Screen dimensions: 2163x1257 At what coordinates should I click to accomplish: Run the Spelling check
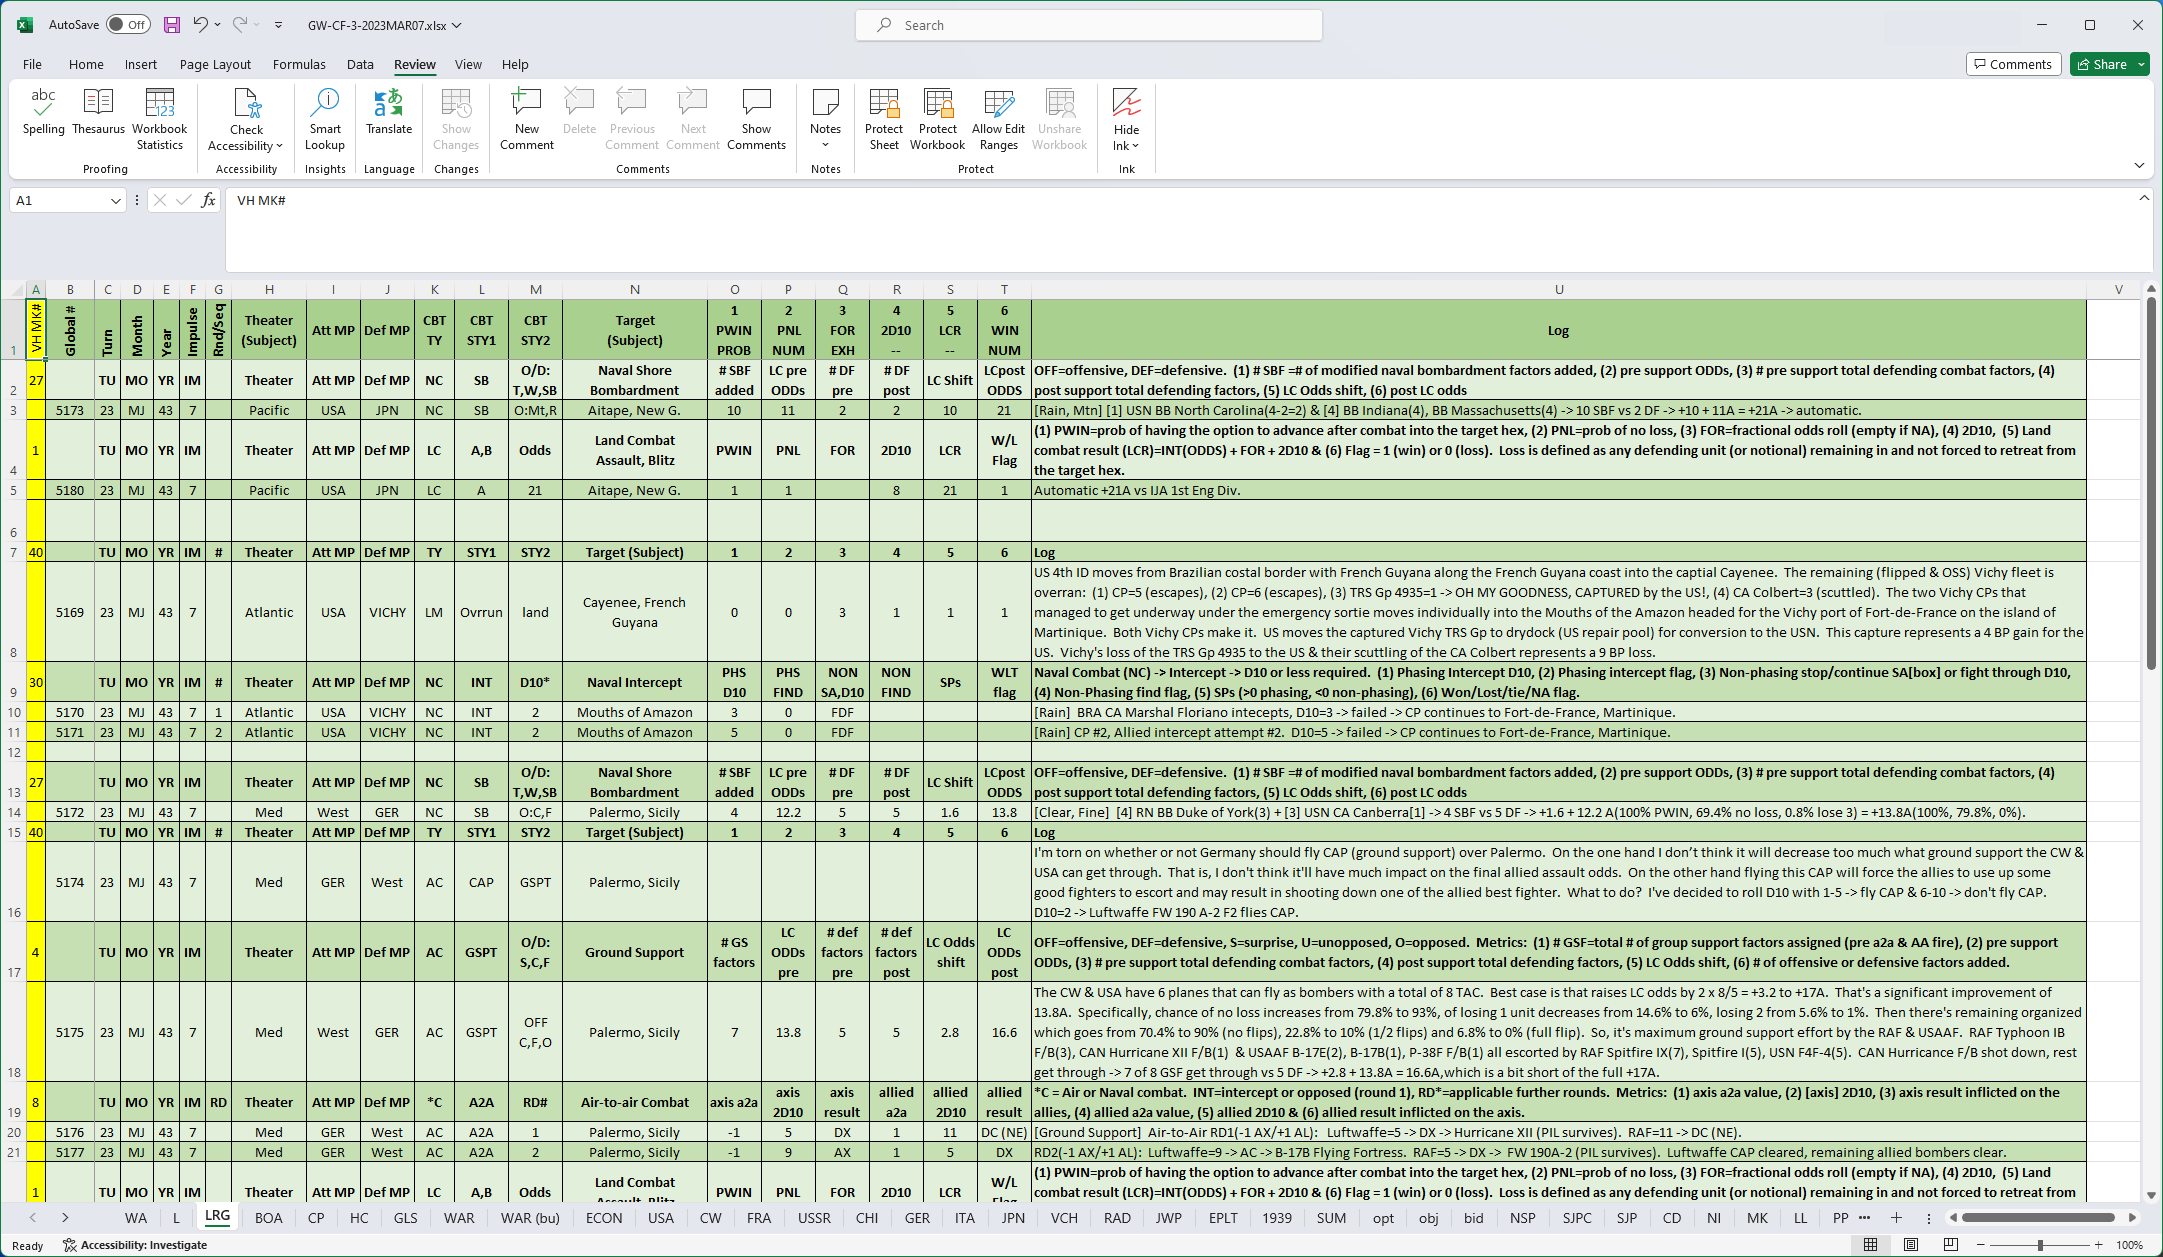(x=43, y=112)
